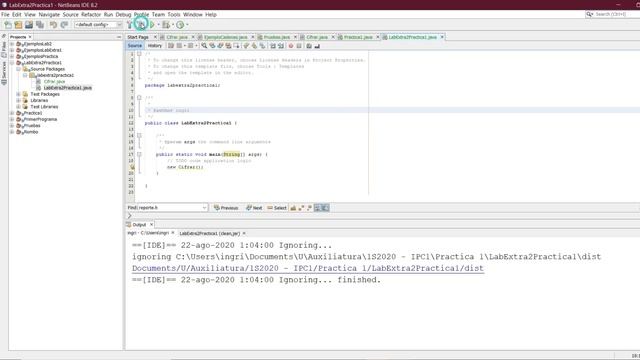
Task: Click the New Project toolbar icon
Action: [x=18, y=25]
